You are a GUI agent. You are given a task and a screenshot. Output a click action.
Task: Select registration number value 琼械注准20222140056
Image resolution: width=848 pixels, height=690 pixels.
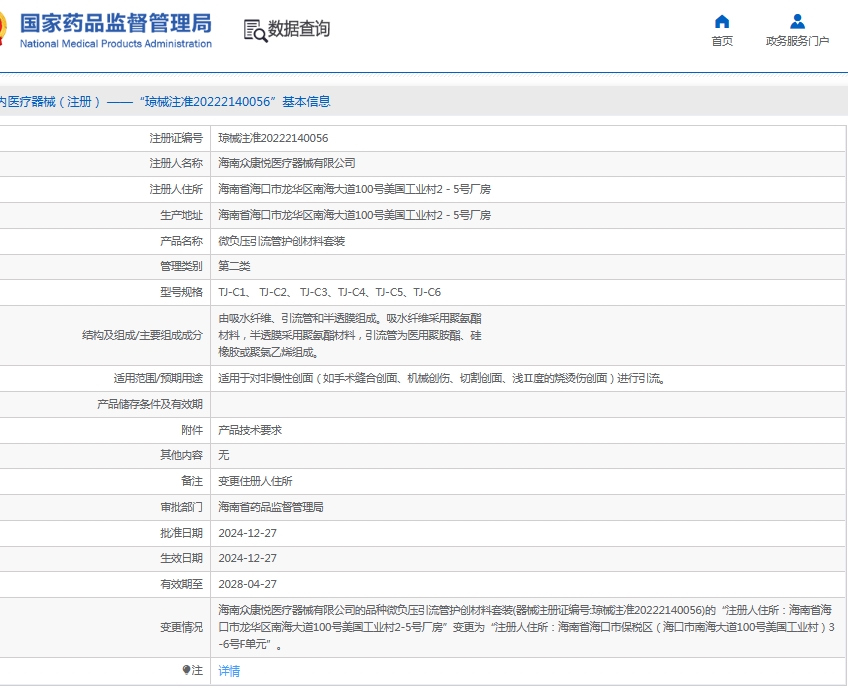273,138
